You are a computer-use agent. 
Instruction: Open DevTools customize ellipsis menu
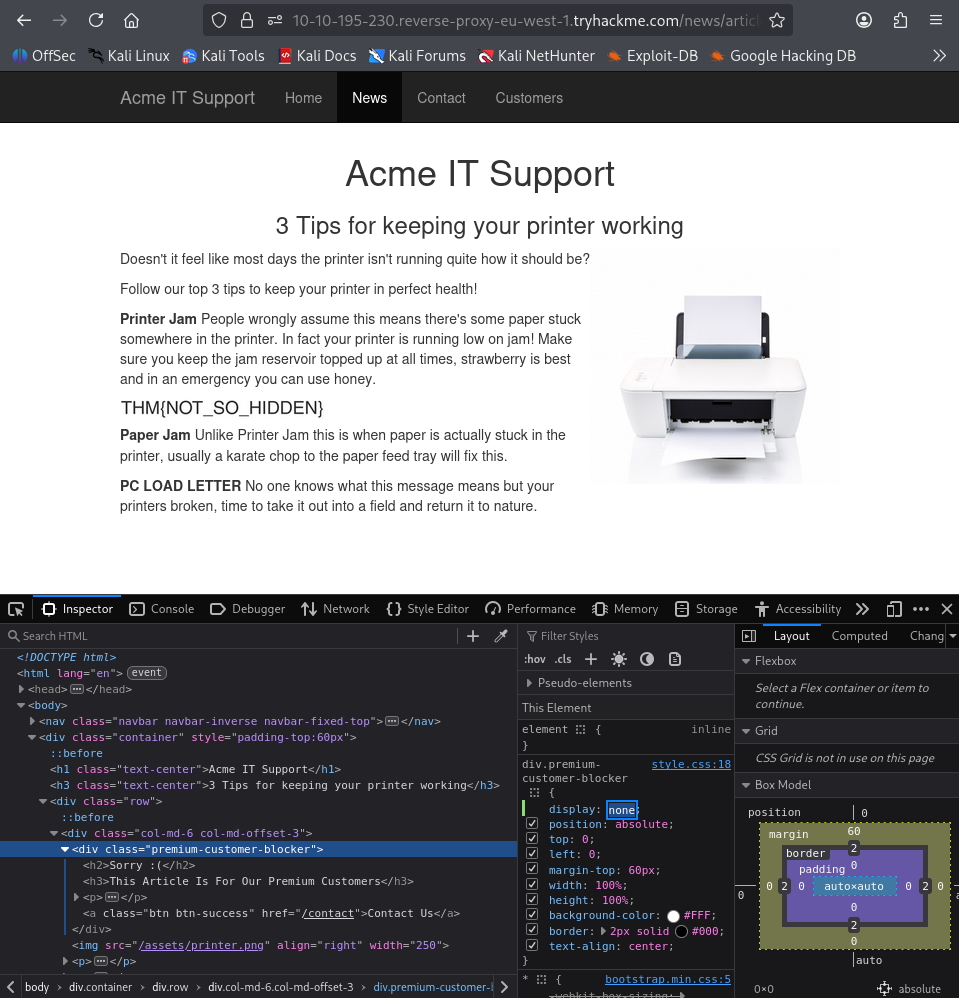click(921, 609)
